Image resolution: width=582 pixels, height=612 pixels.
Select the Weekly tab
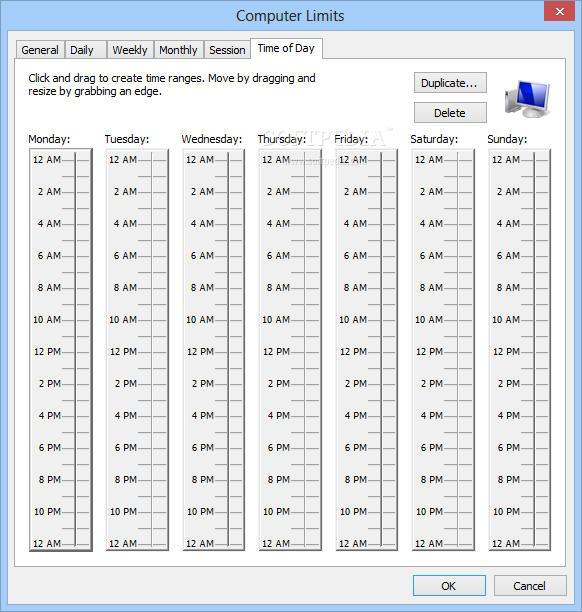pyautogui.click(x=130, y=50)
